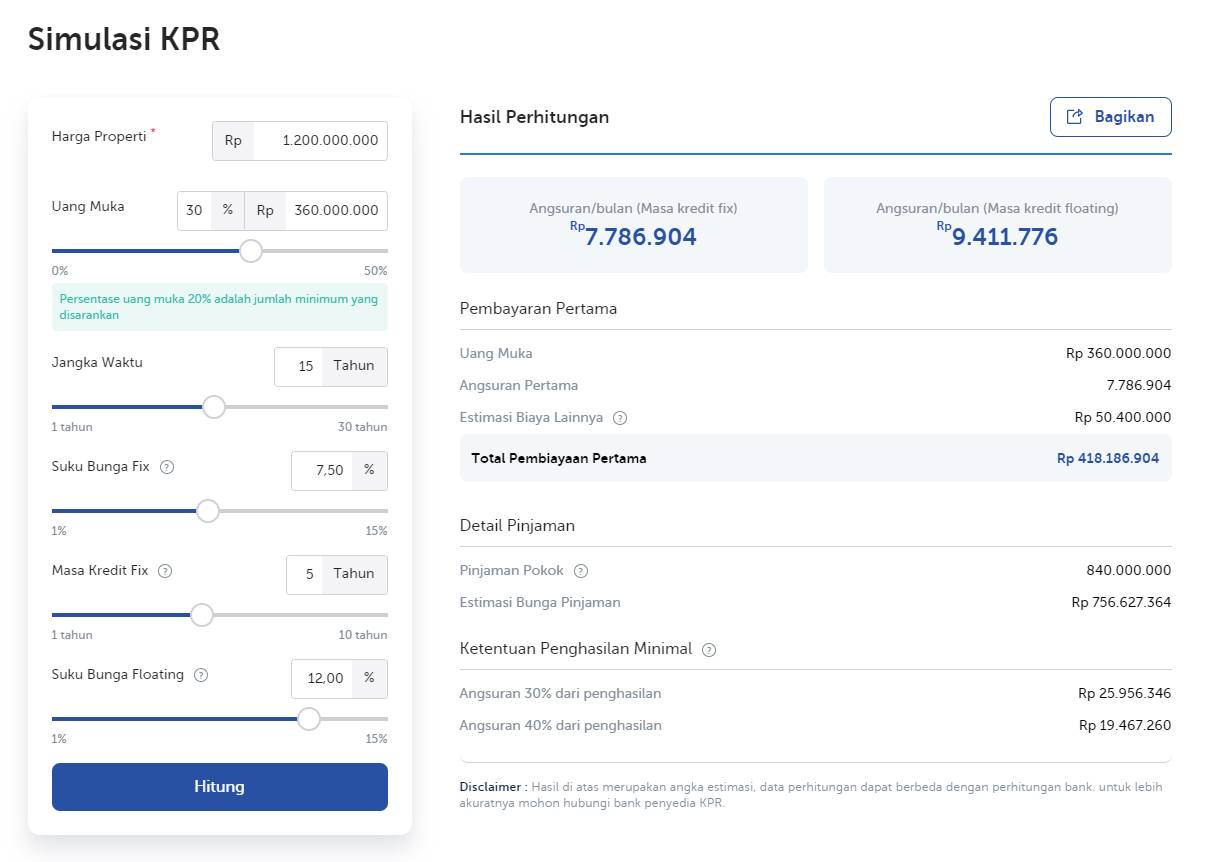Click the Suku Bunga Fix slider knob
Image resolution: width=1221 pixels, height=862 pixels.
(x=208, y=511)
